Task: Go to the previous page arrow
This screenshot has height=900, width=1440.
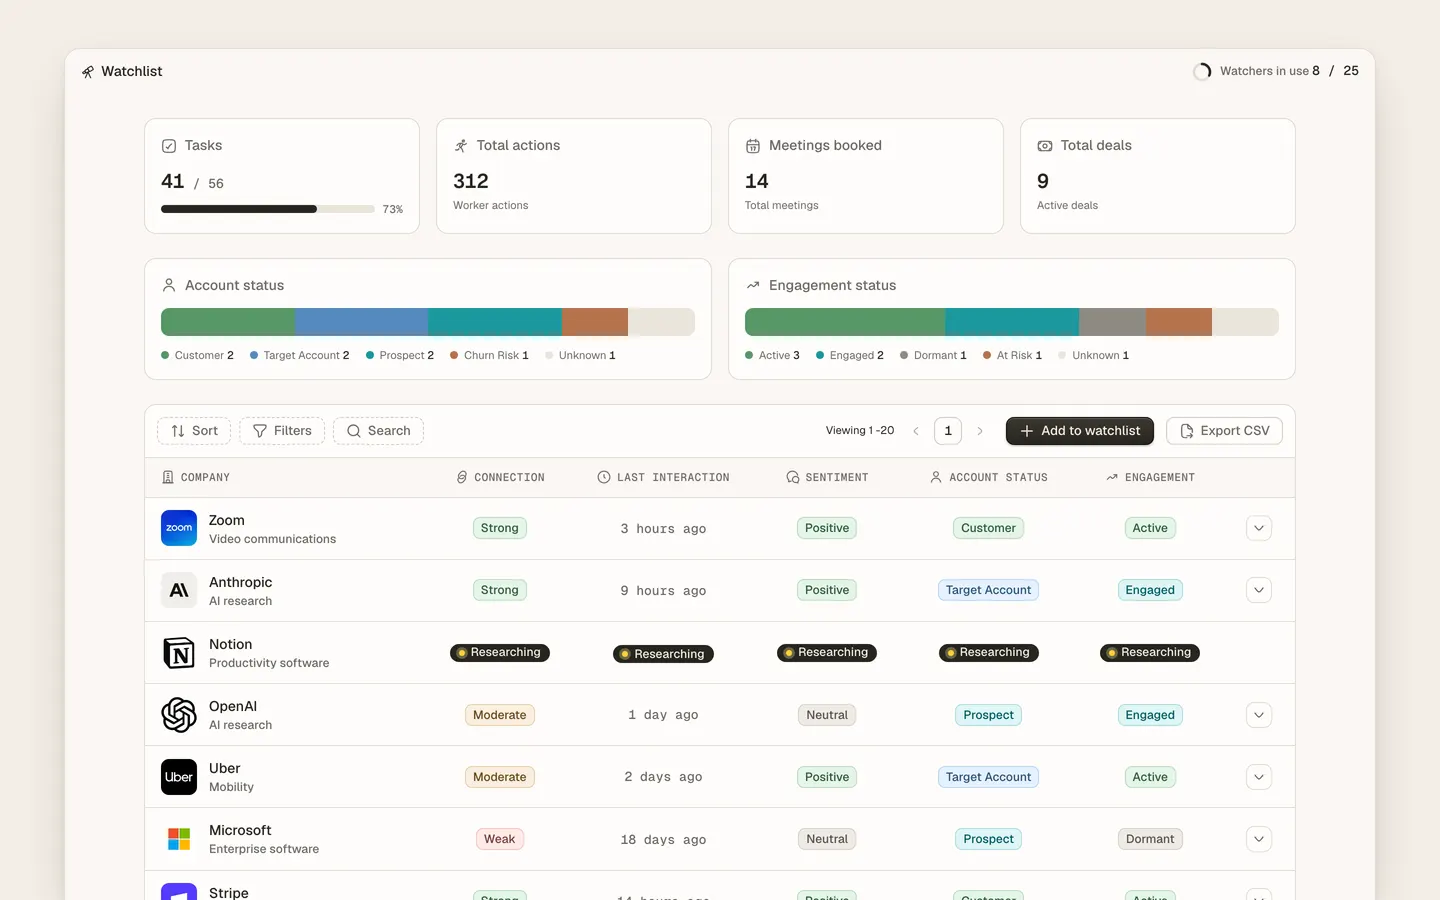Action: pos(916,431)
